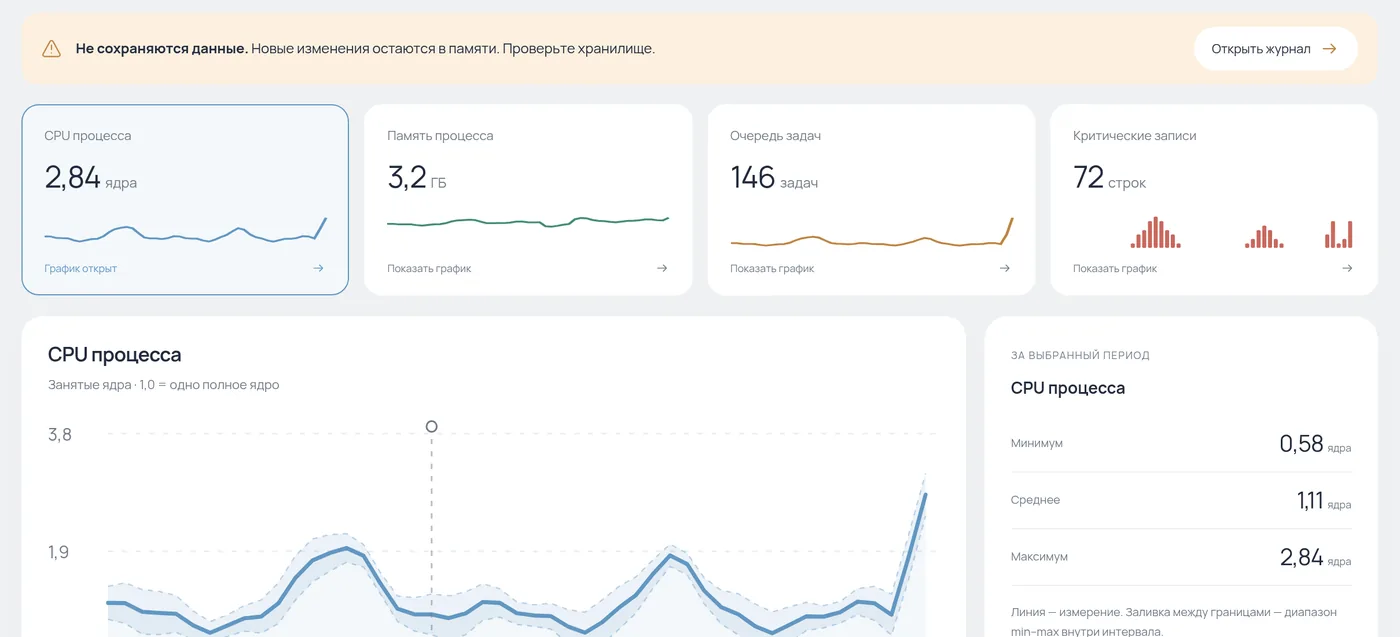Click the orange task queue sparkline
Screen dimensions: 1400x637
tap(871, 233)
